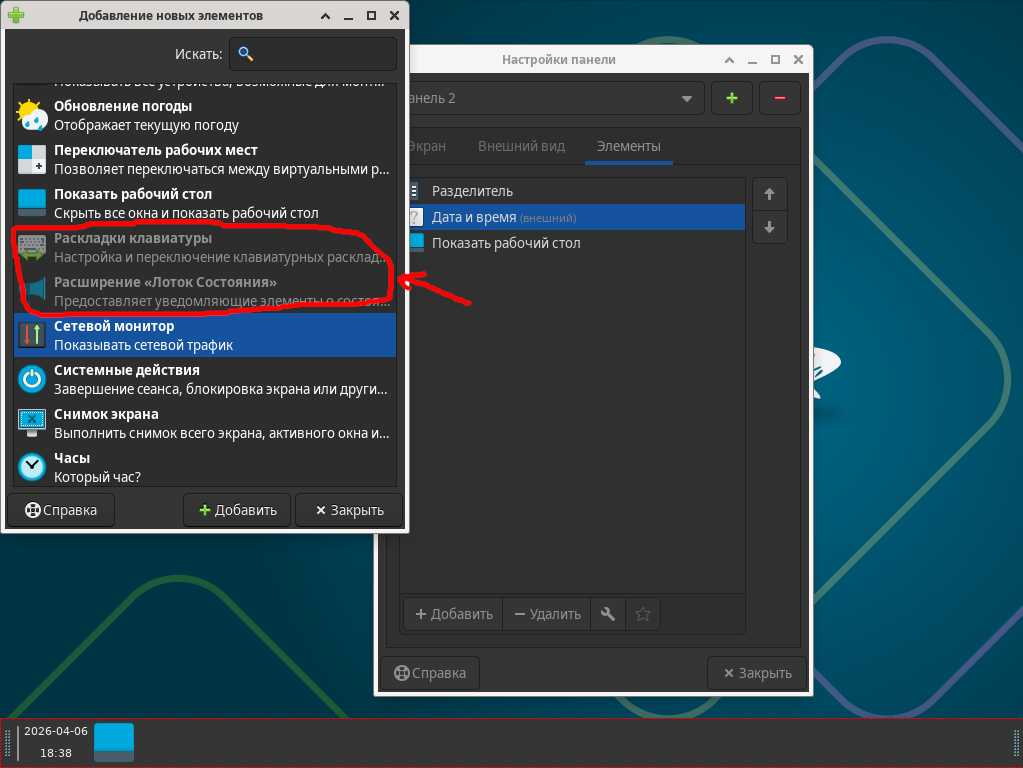
Task: Select Обновление погоды plugin row
Action: 205,115
